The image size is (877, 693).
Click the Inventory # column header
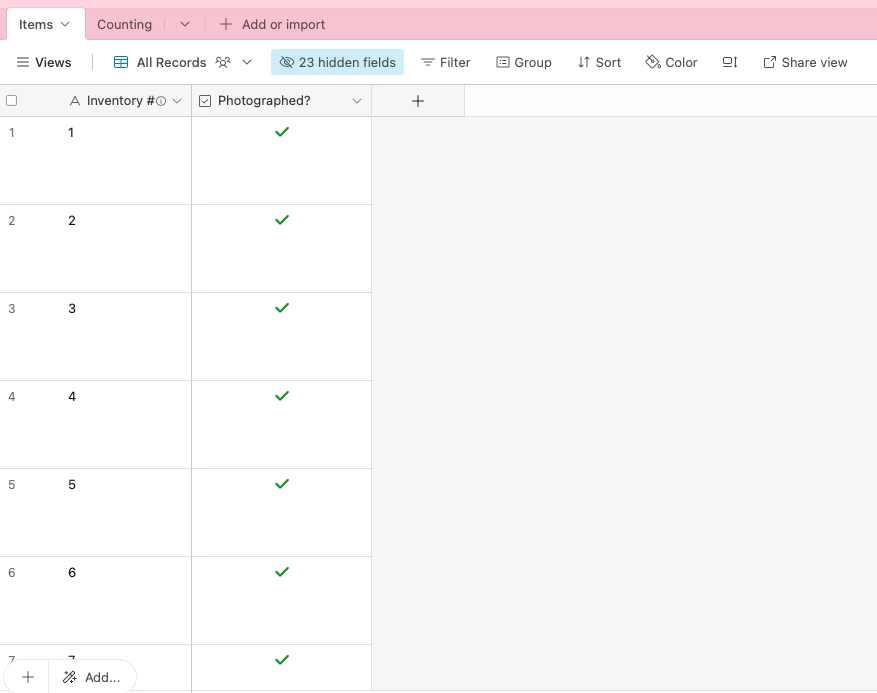coord(120,101)
